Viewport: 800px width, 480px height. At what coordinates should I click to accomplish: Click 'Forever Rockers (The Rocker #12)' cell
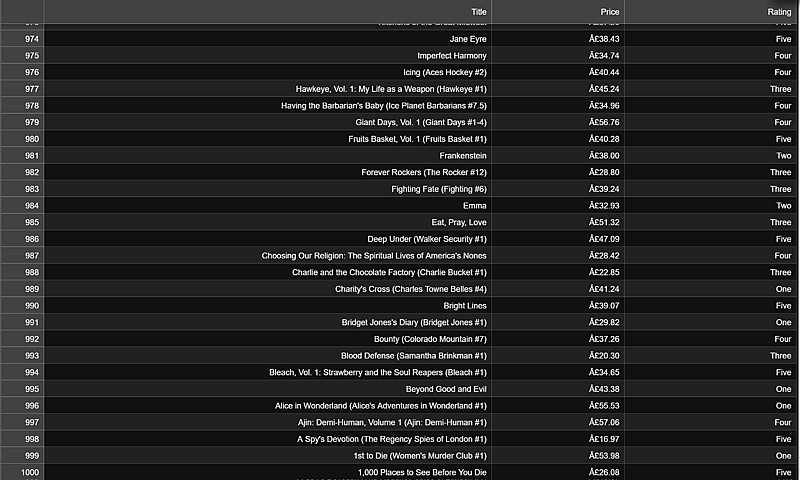267,172
